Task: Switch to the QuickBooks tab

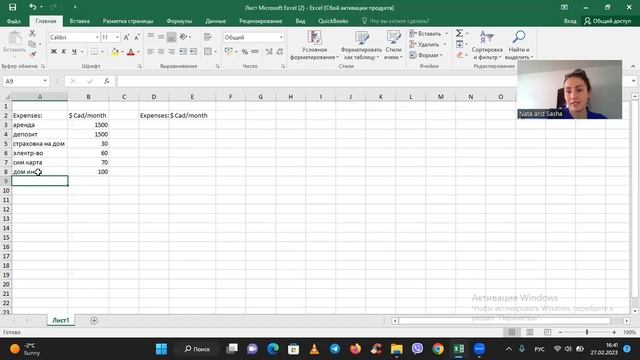Action: pyautogui.click(x=333, y=21)
